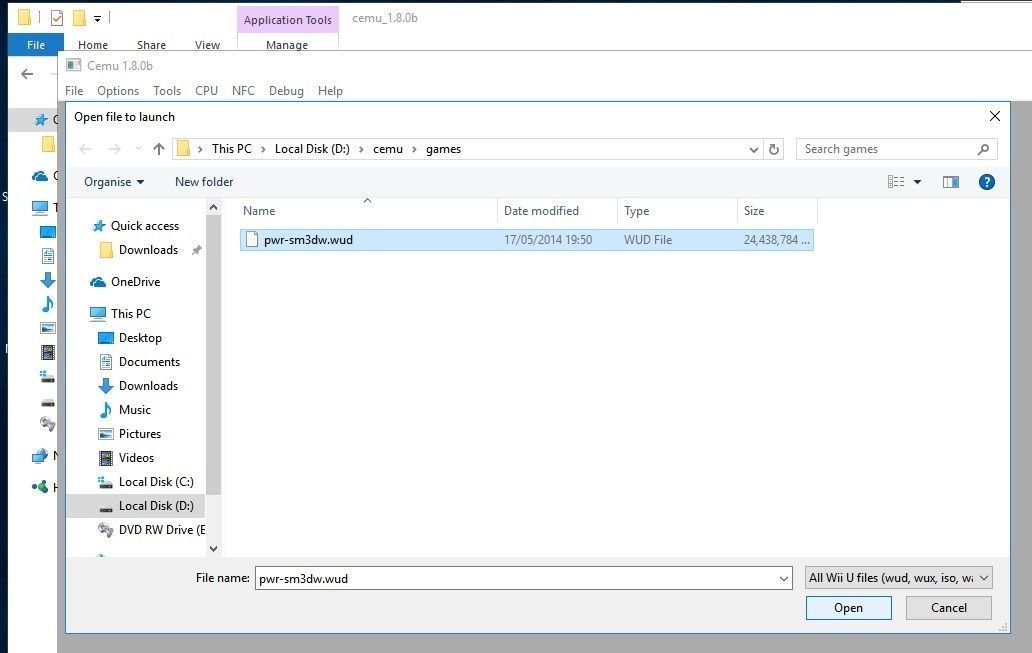Switch to Explorer's View ribbon tab
The width and height of the screenshot is (1032, 653).
[207, 45]
